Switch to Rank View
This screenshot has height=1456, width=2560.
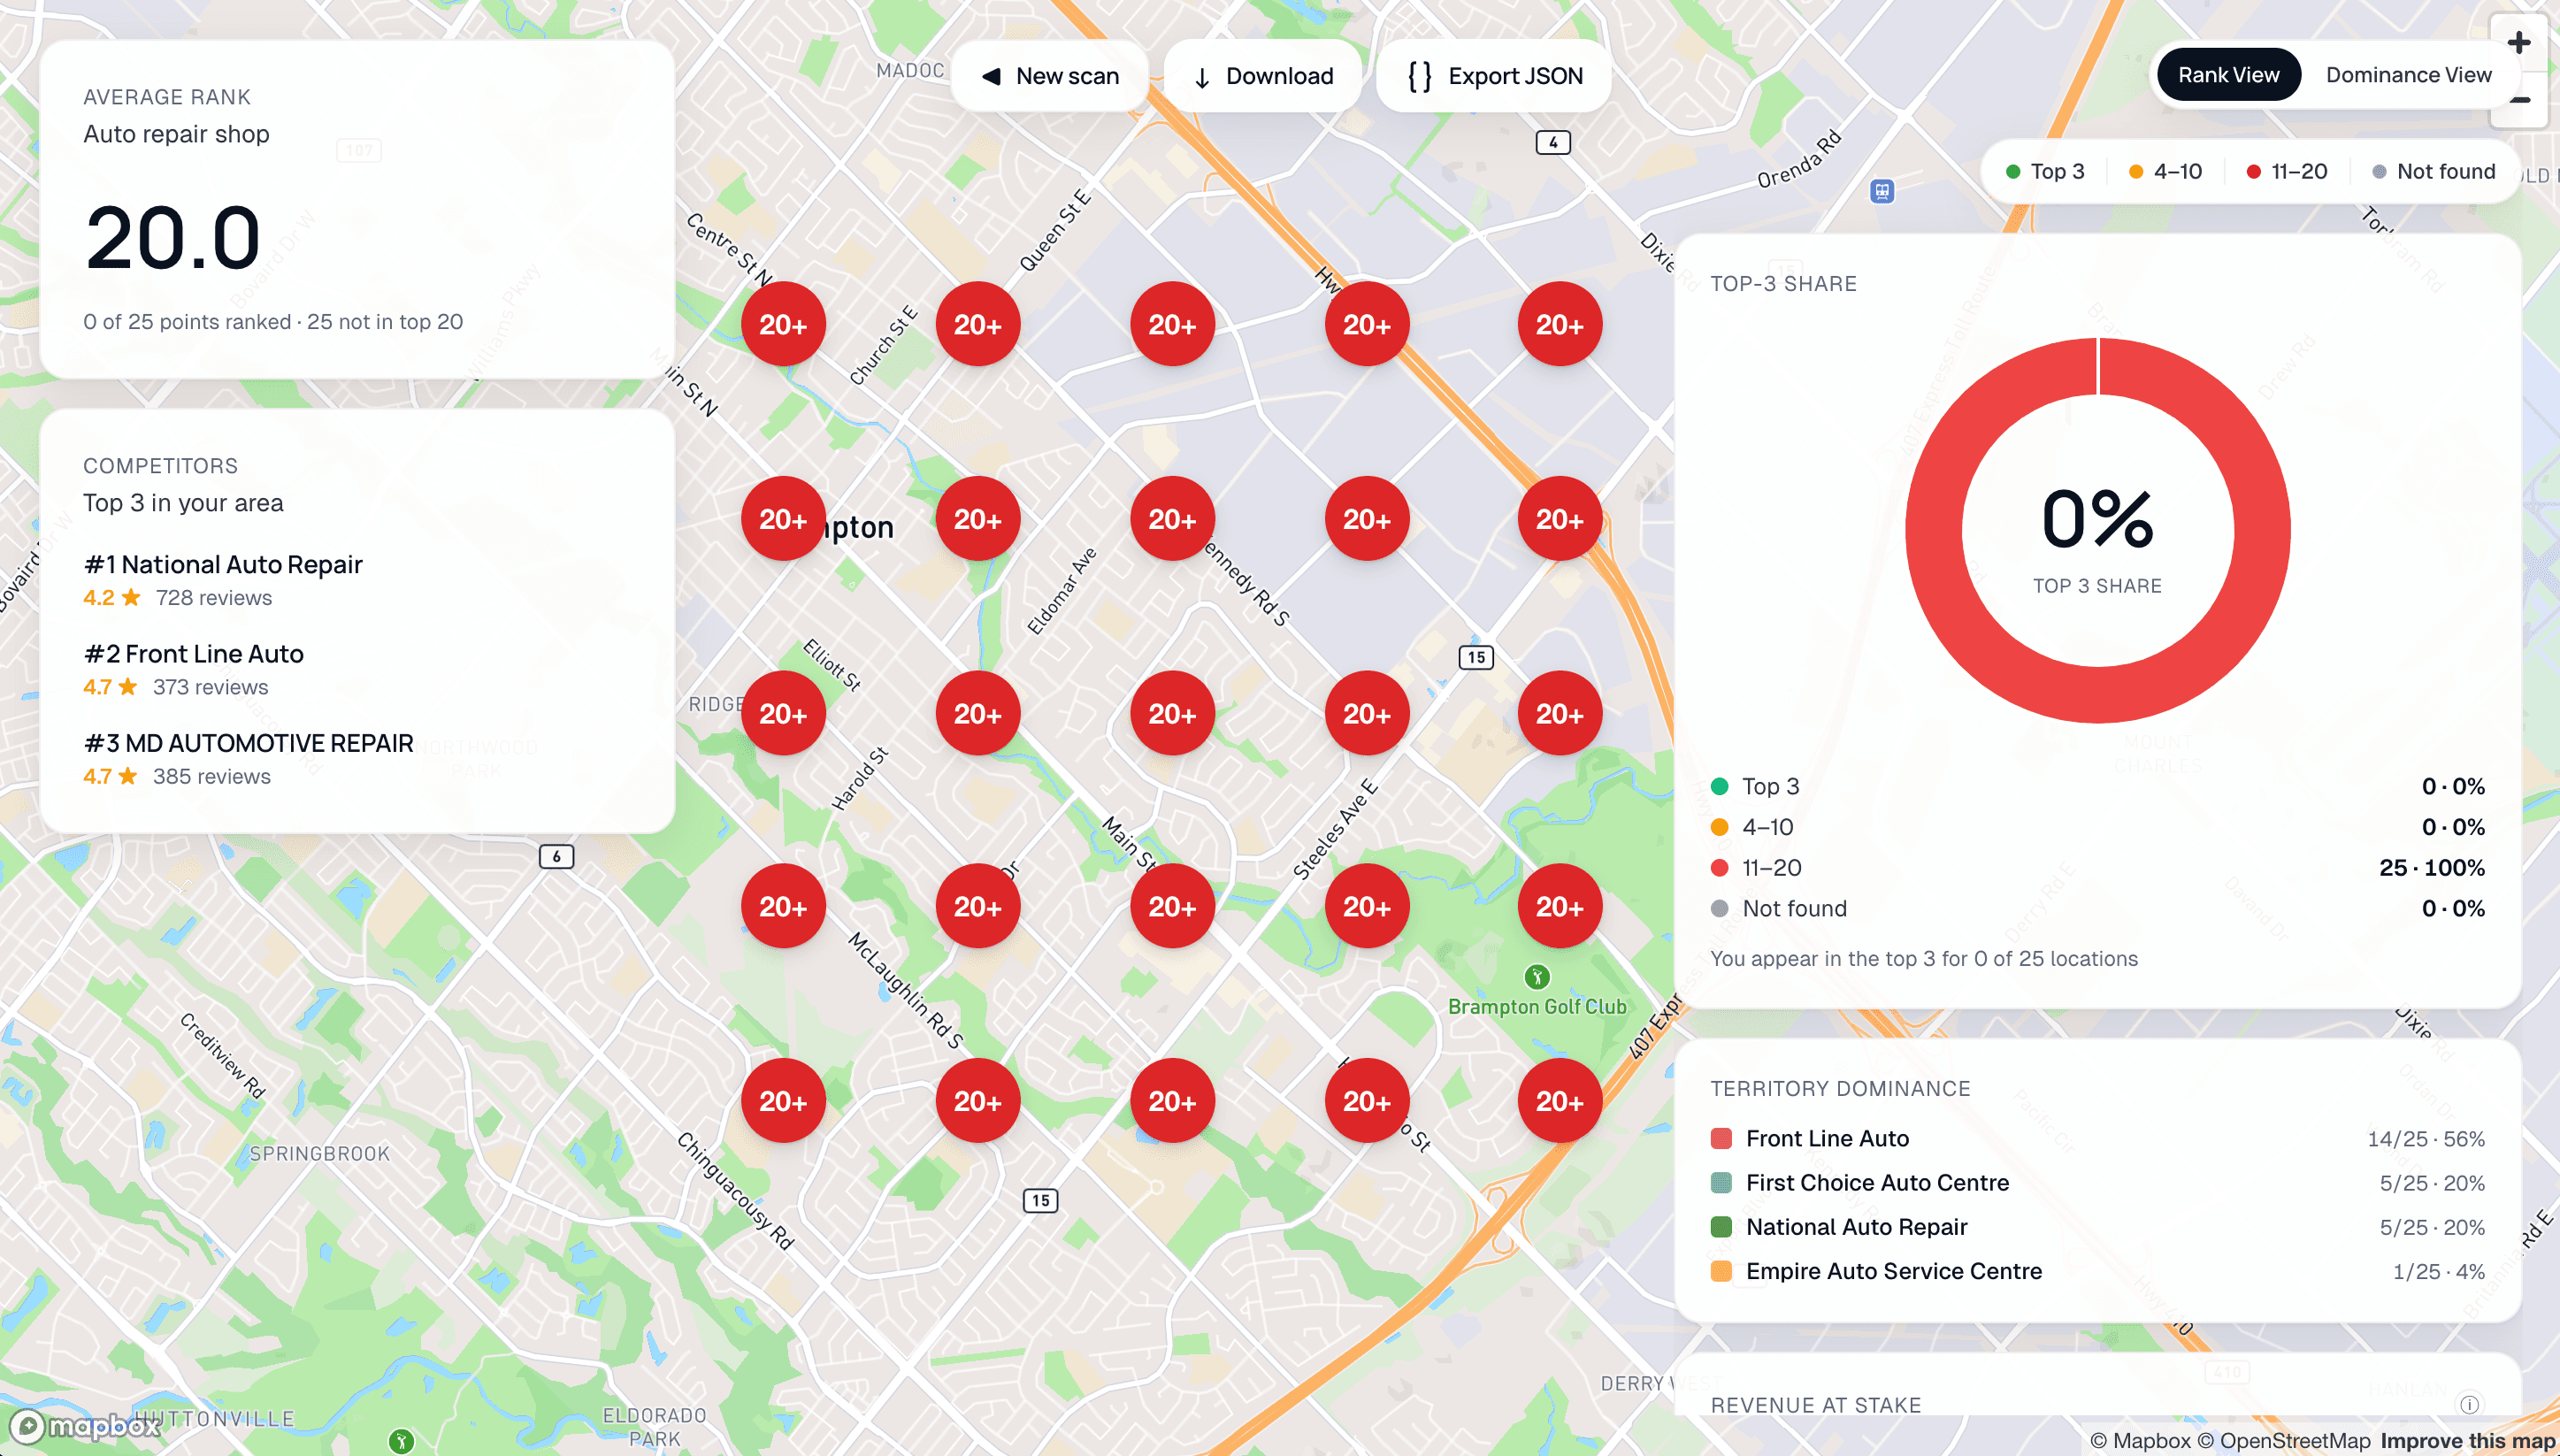[2229, 75]
